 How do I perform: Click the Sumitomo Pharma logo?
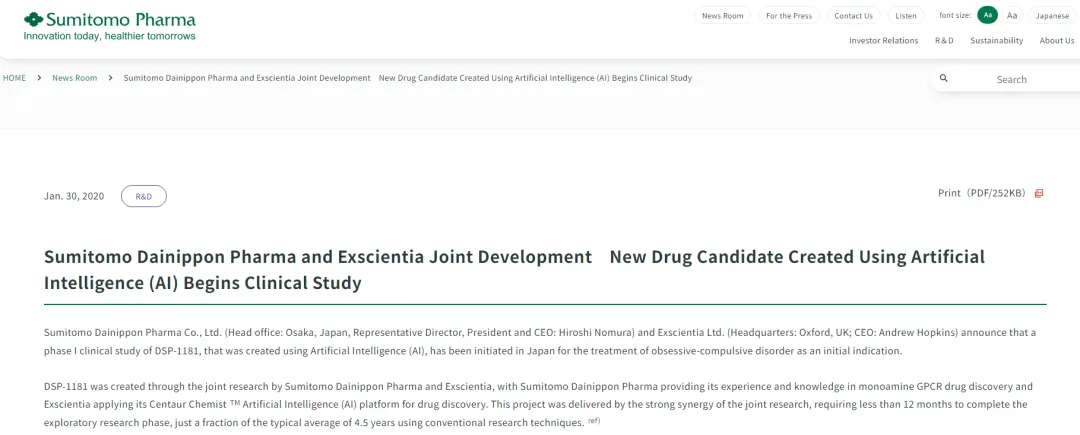tap(110, 26)
